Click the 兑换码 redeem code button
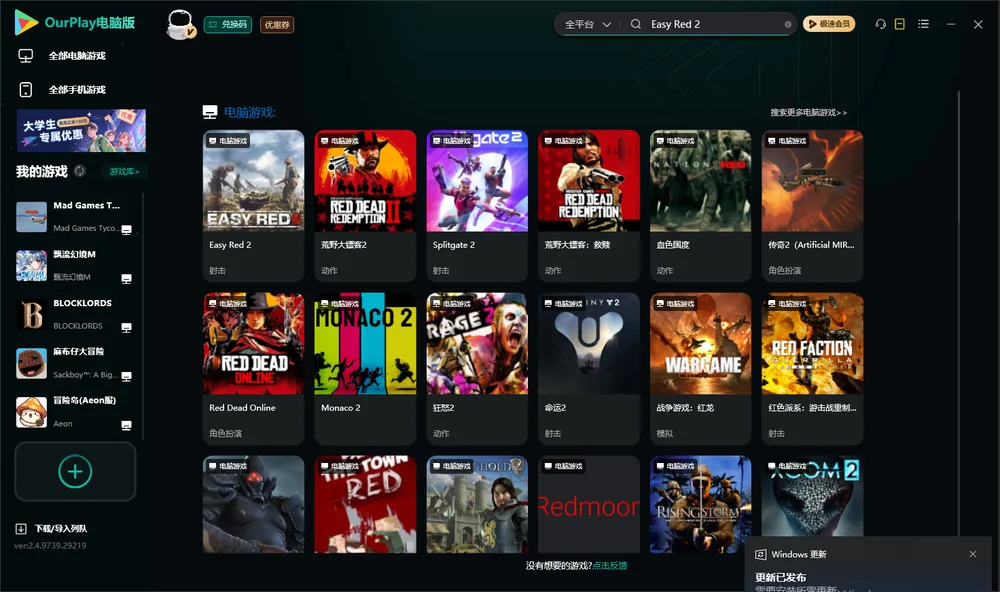Image resolution: width=1000 pixels, height=592 pixels. 228,24
